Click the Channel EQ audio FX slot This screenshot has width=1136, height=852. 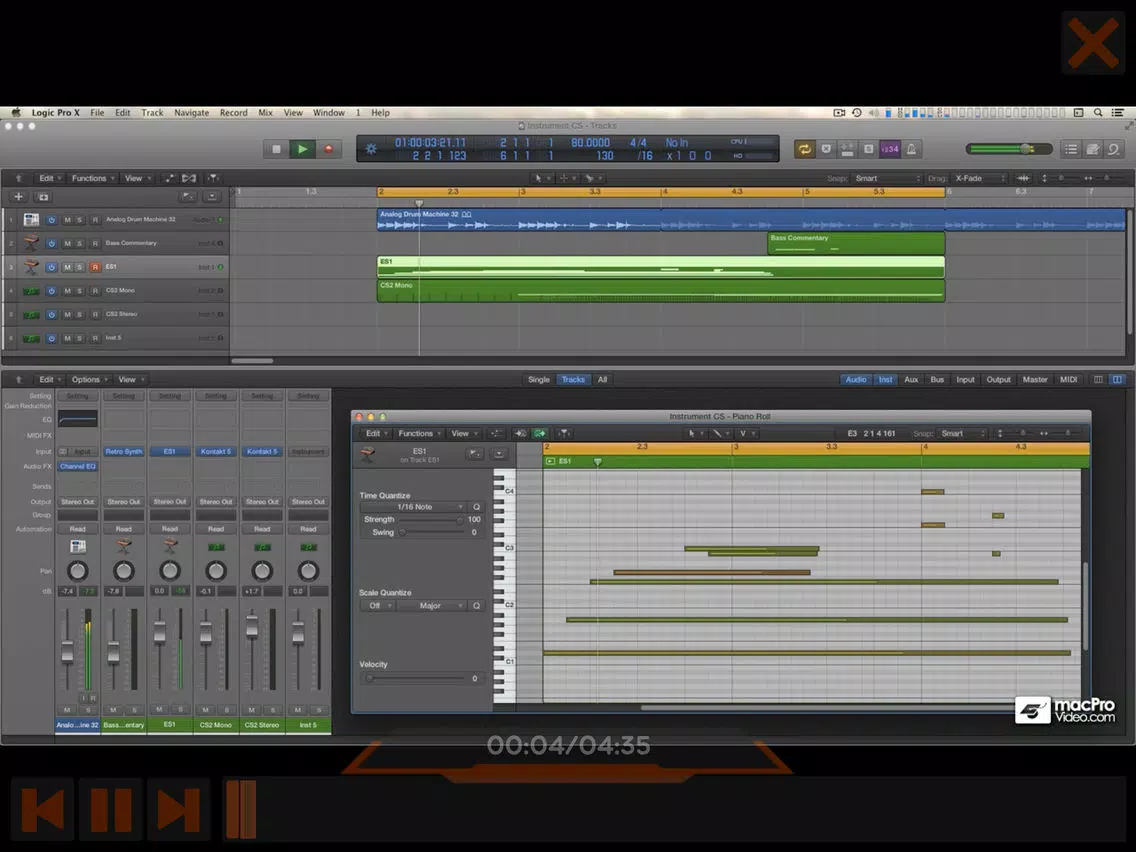(x=78, y=467)
